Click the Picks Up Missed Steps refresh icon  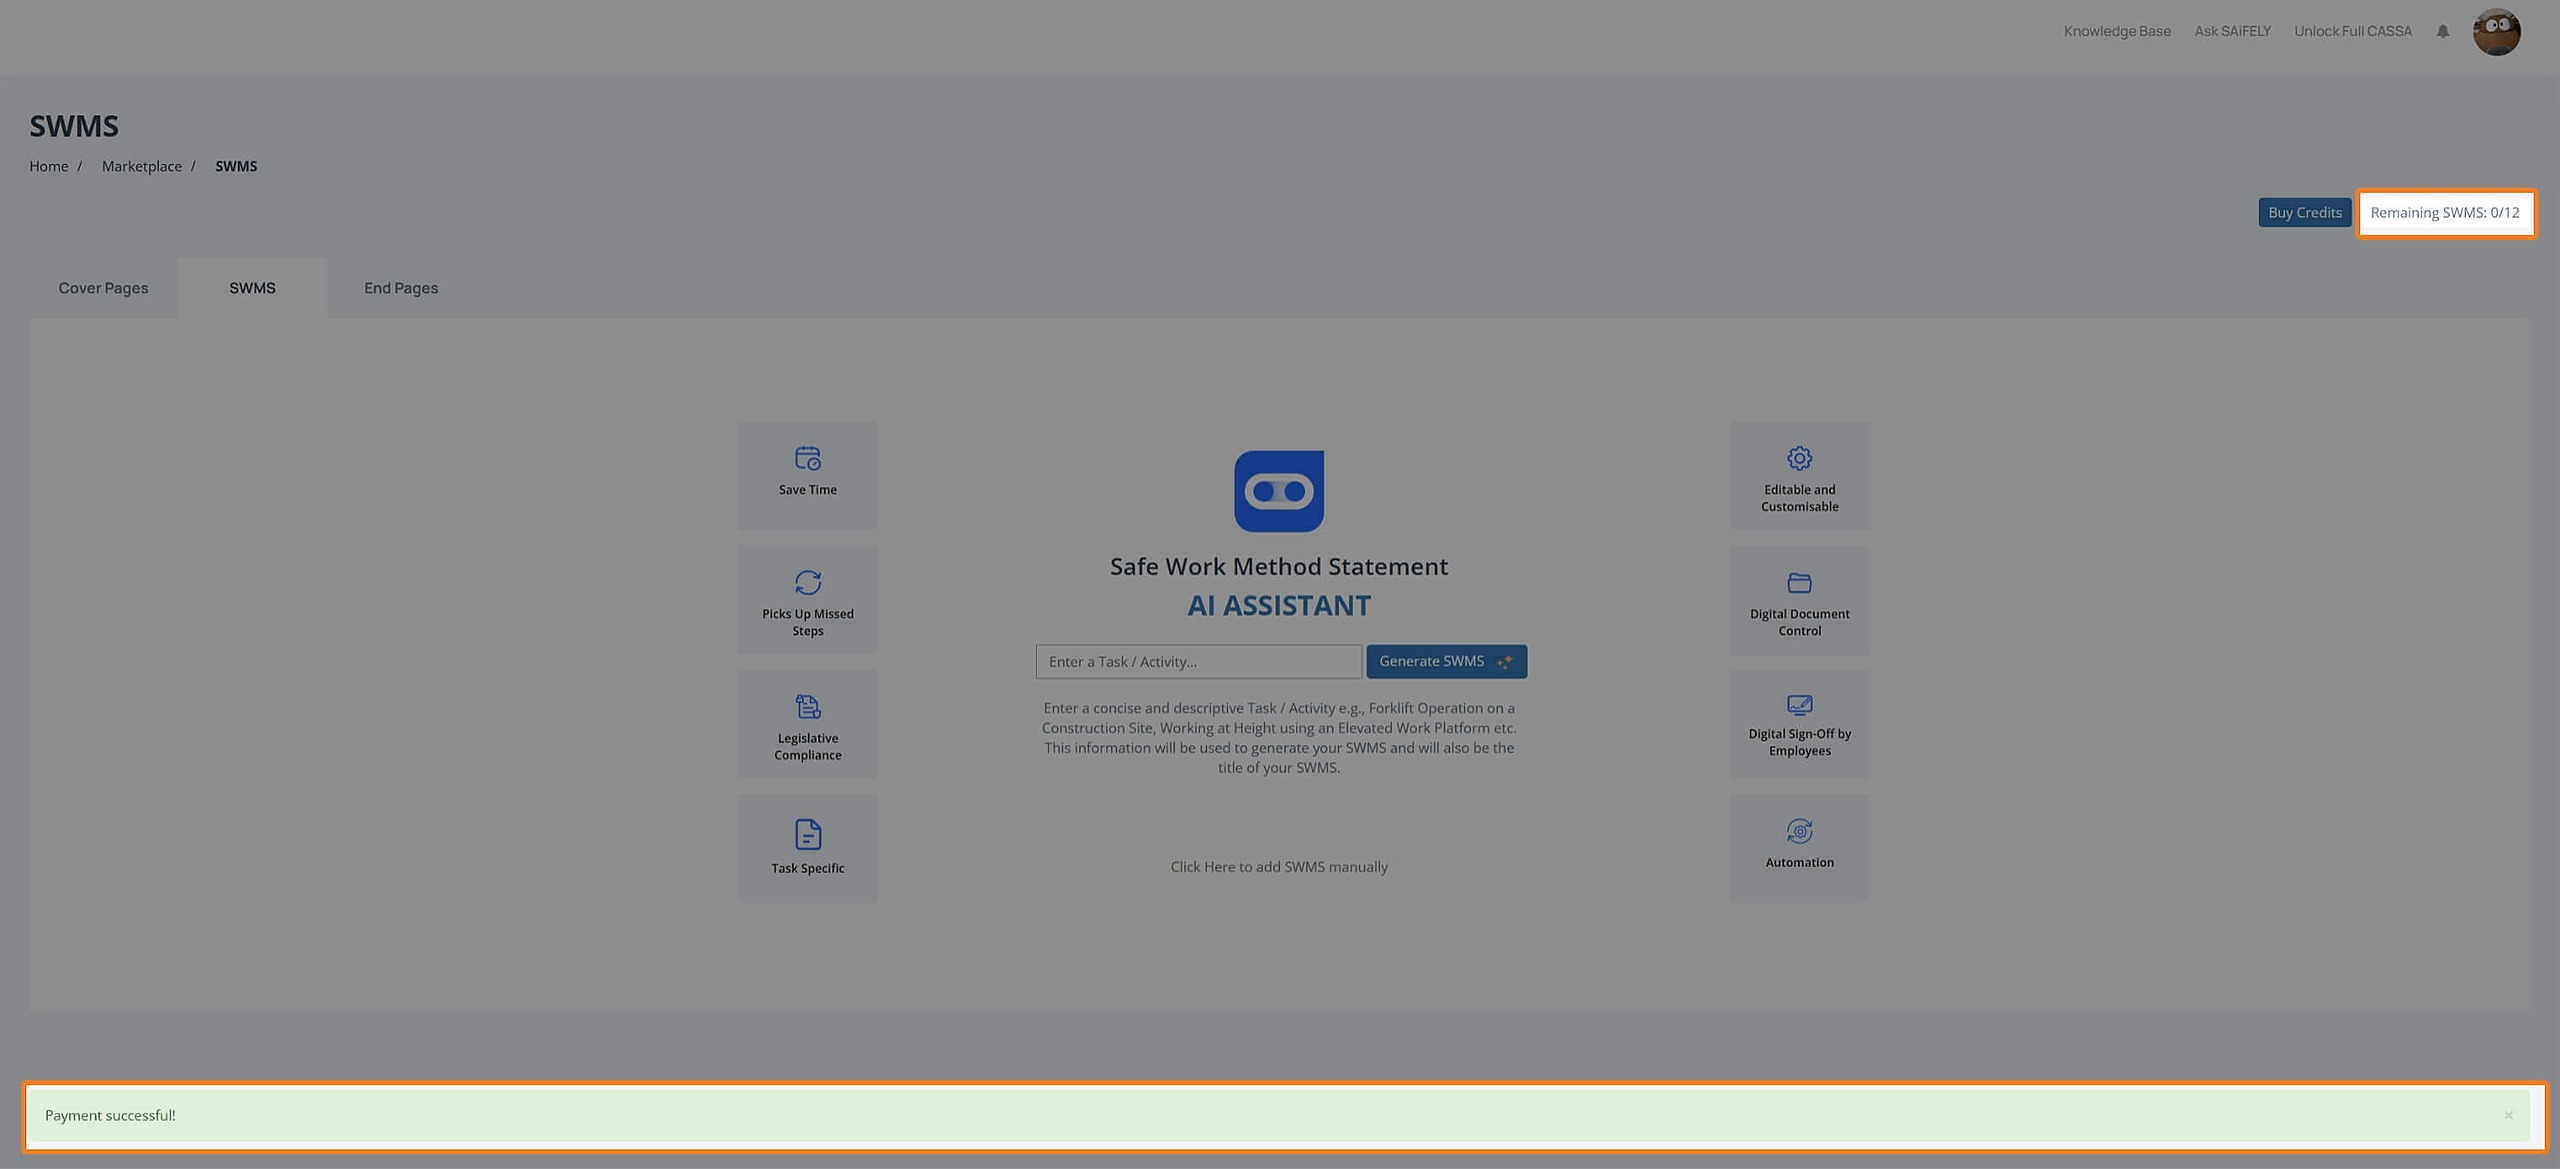pos(807,582)
